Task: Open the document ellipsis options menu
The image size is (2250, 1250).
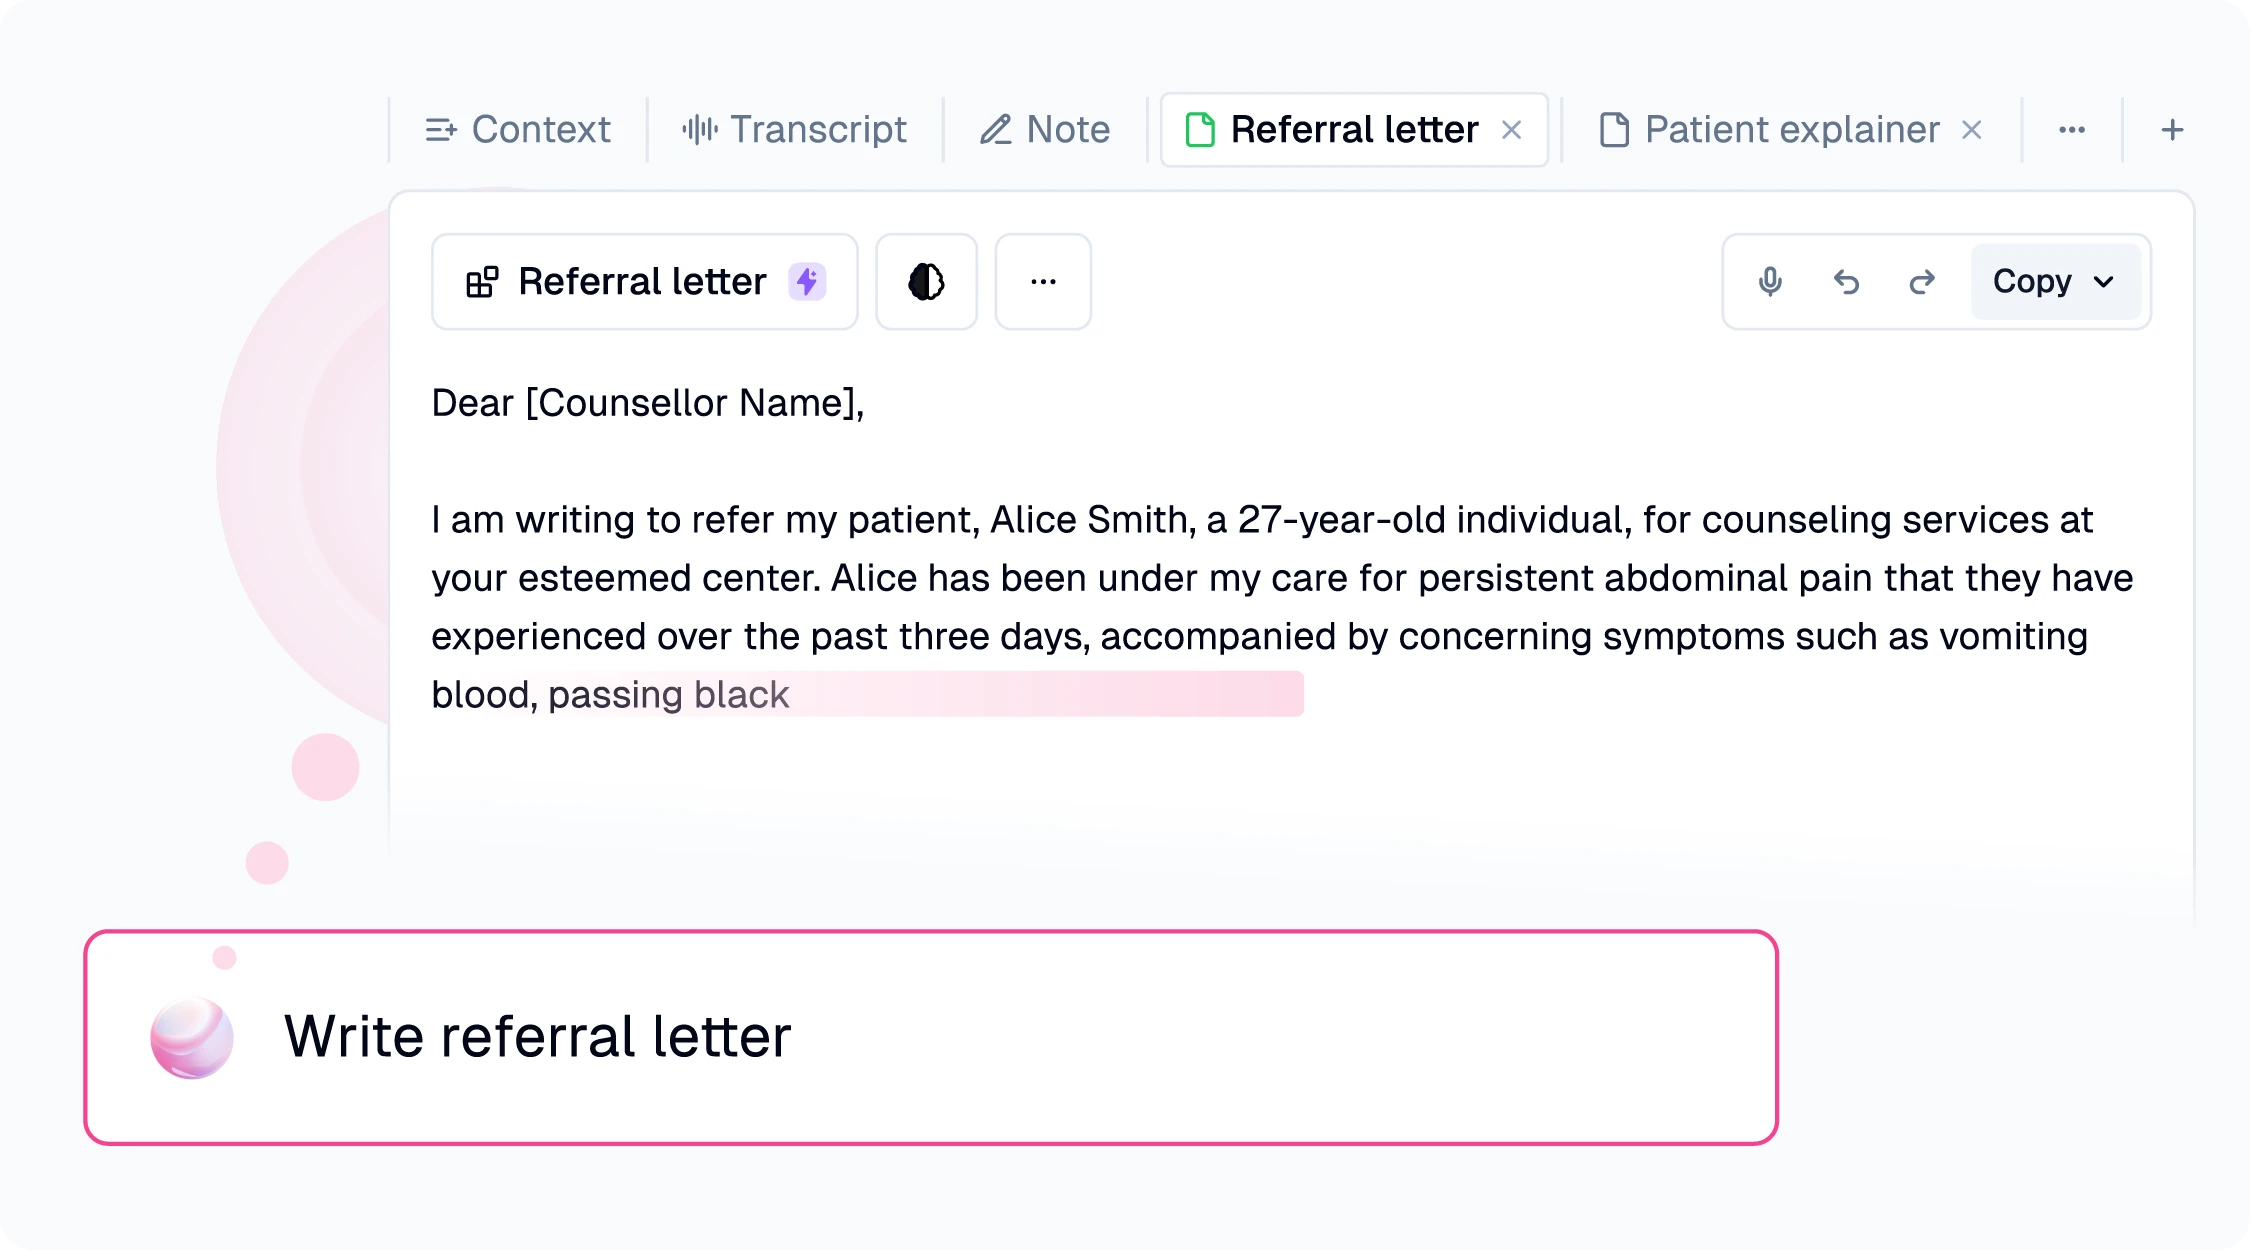Action: pos(1043,282)
